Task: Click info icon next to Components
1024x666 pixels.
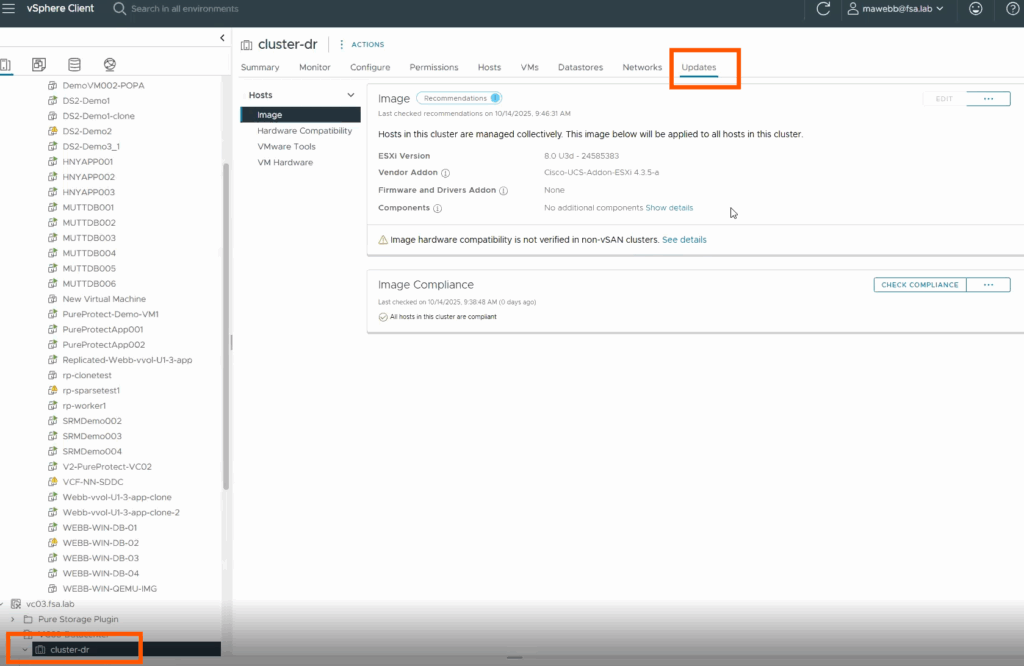Action: tap(438, 208)
